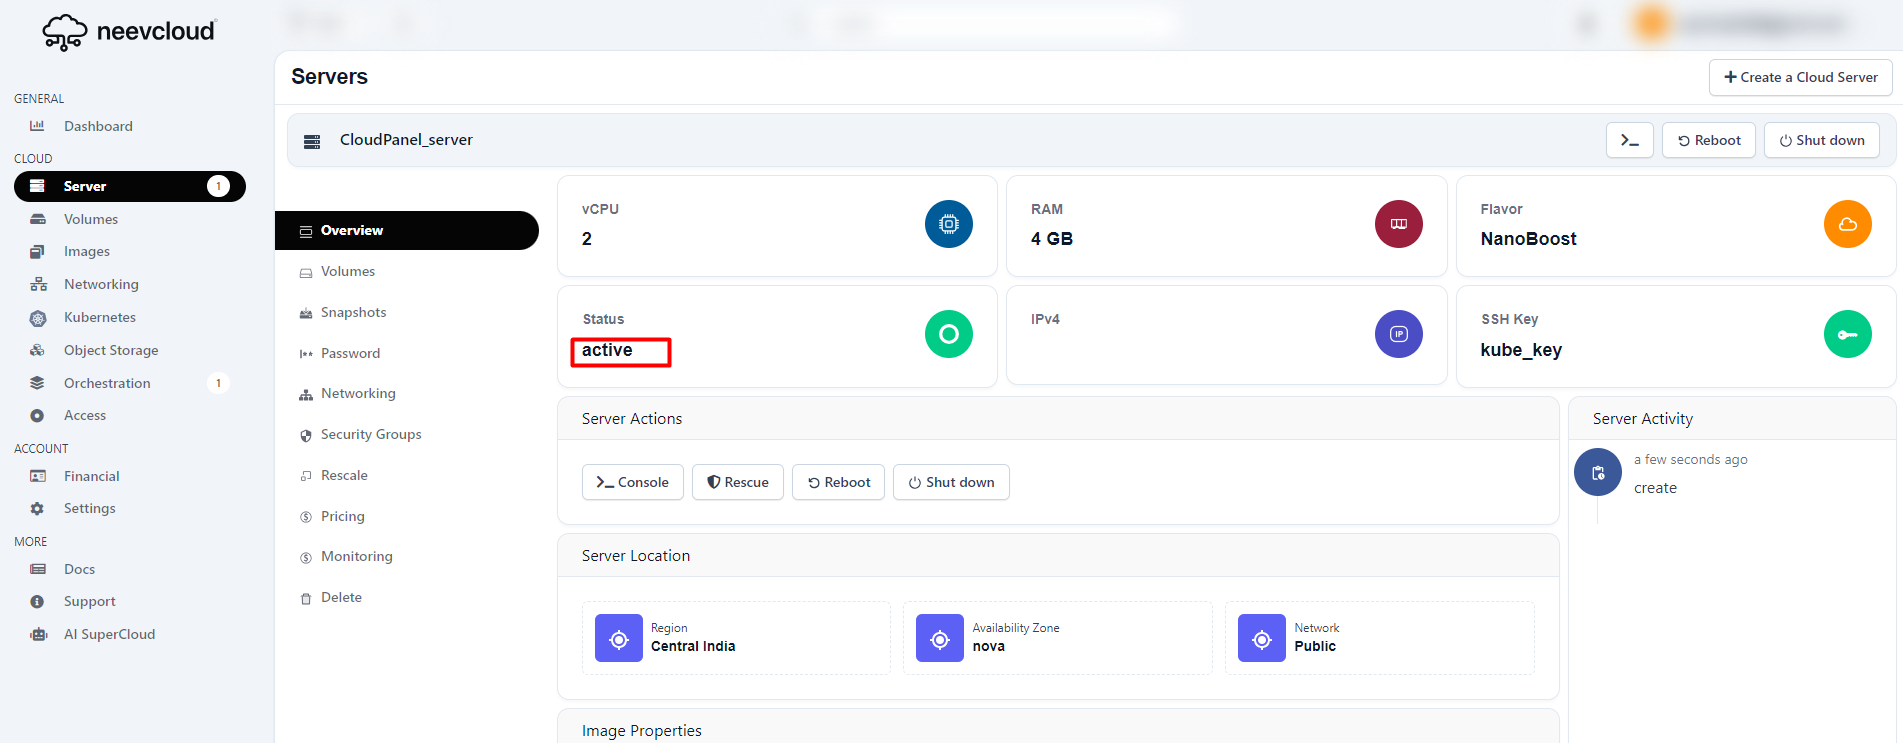Click the Server Activity clipboard icon
The height and width of the screenshot is (743, 1903).
1597,473
